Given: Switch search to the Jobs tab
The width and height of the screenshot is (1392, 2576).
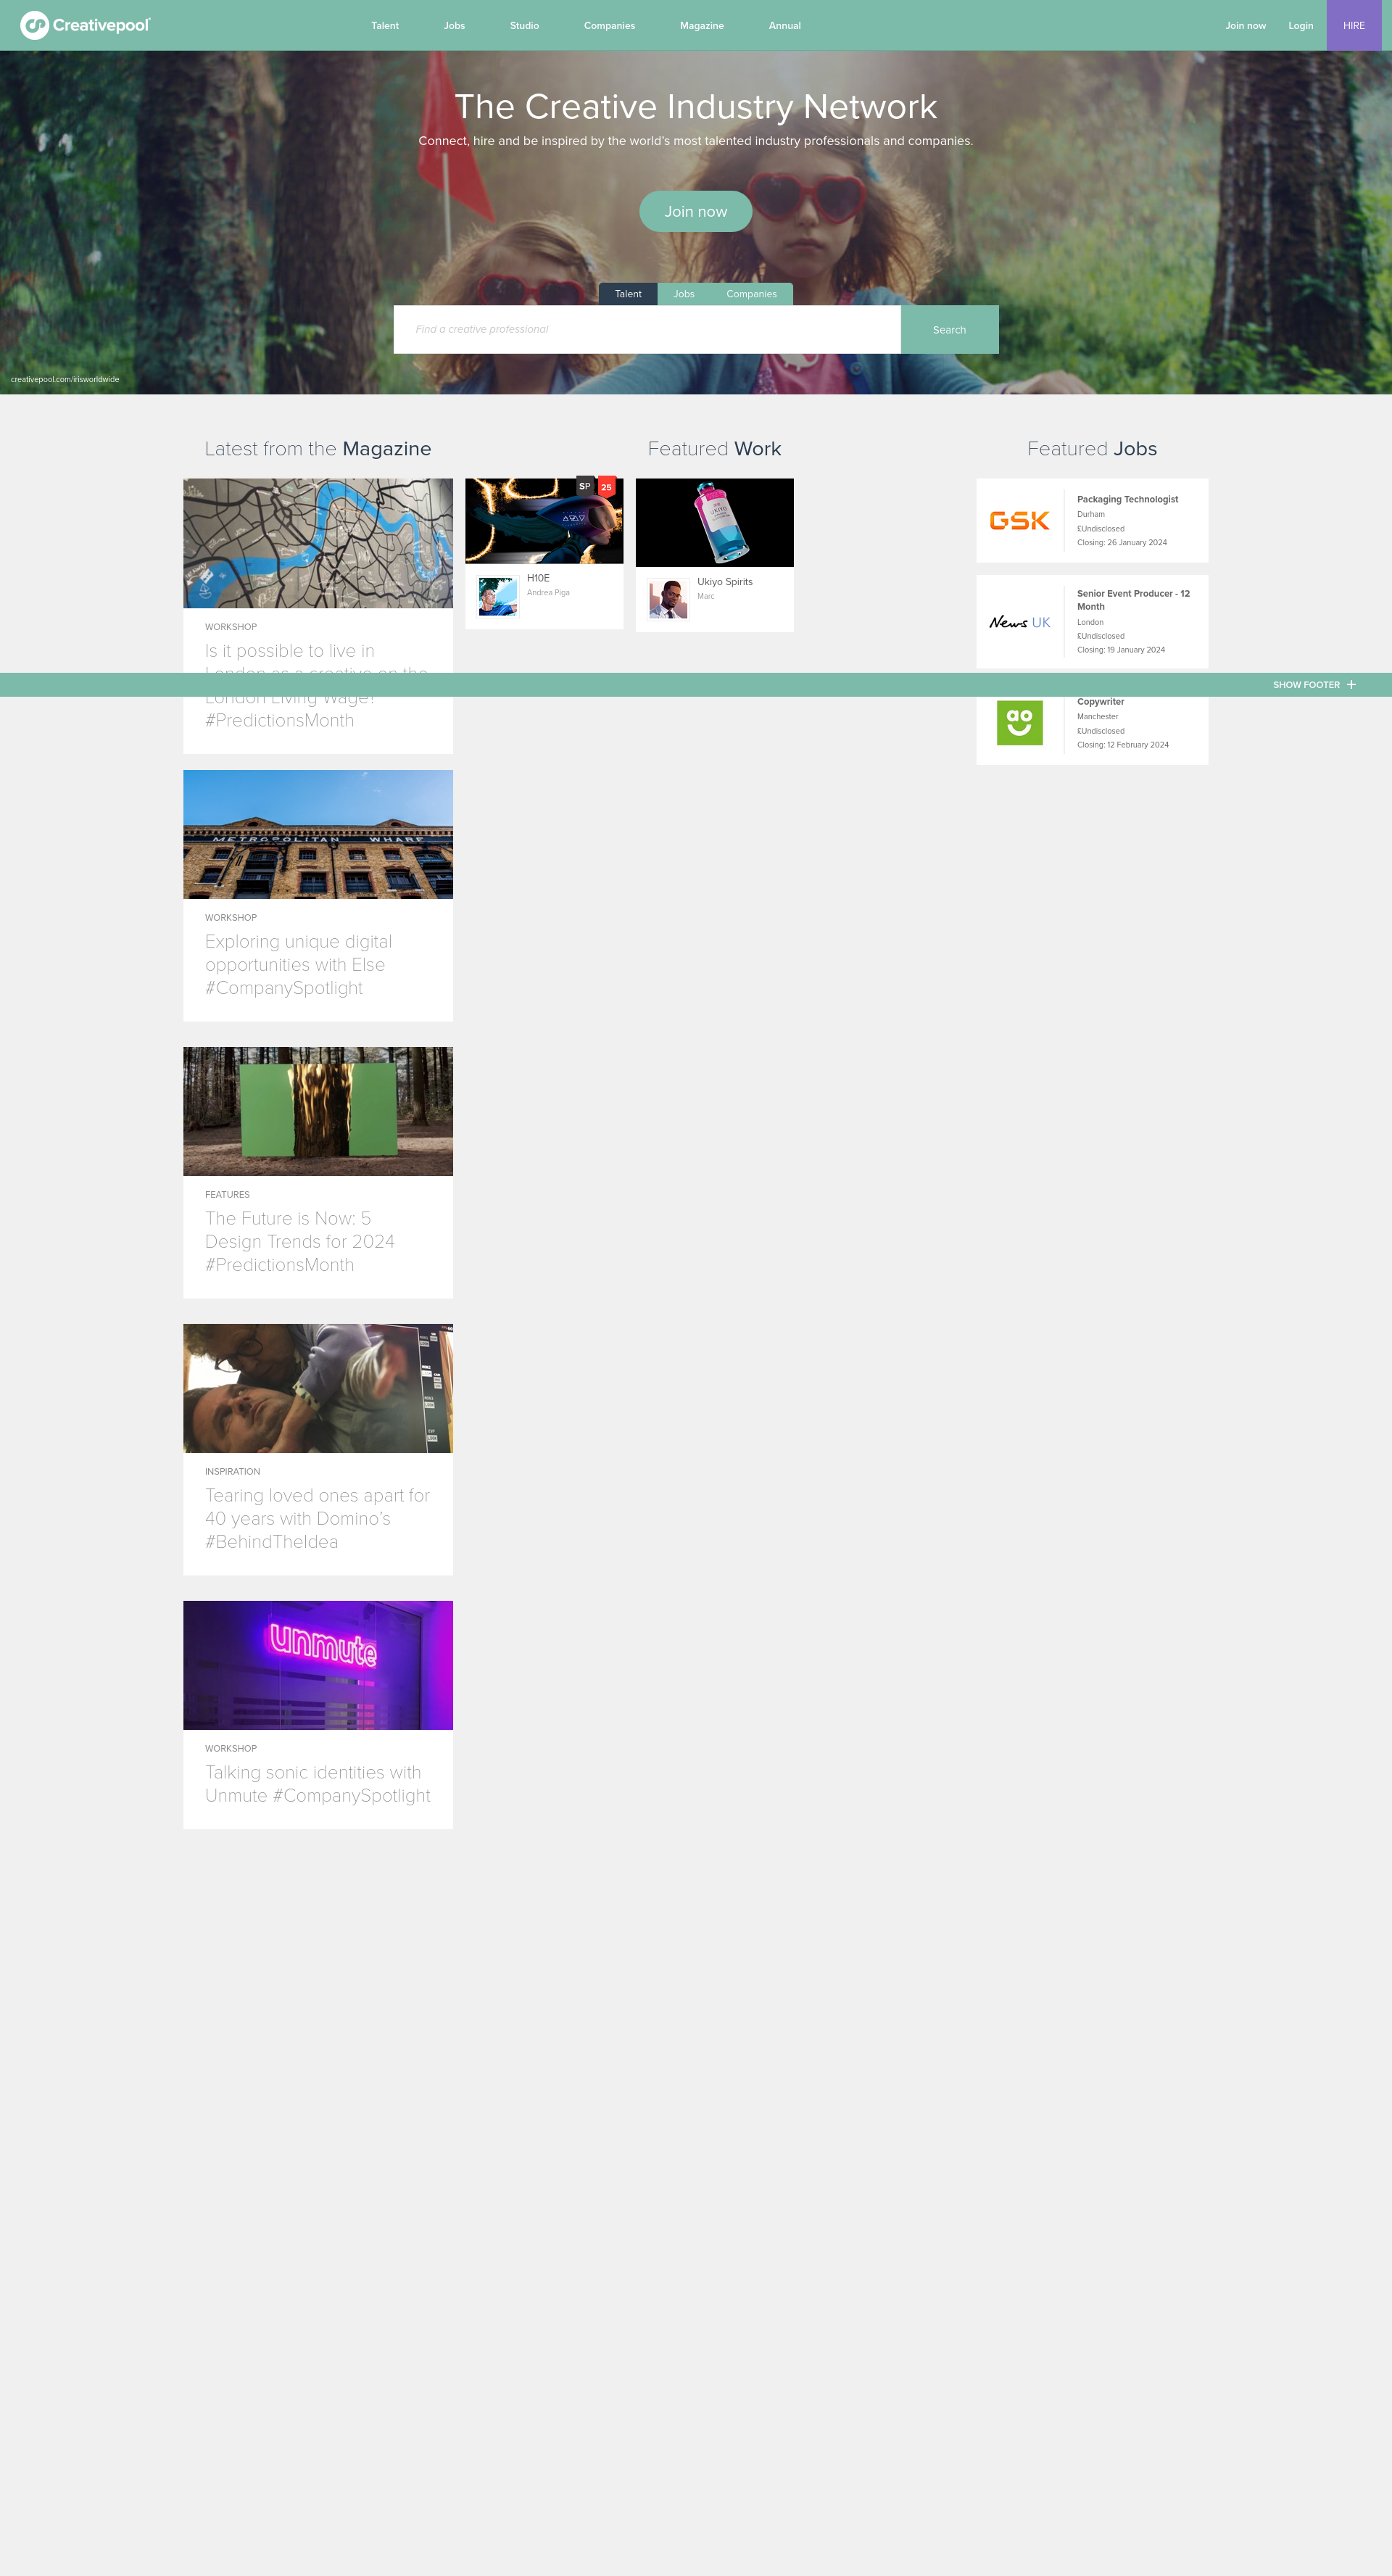Looking at the screenshot, I should click(x=683, y=294).
